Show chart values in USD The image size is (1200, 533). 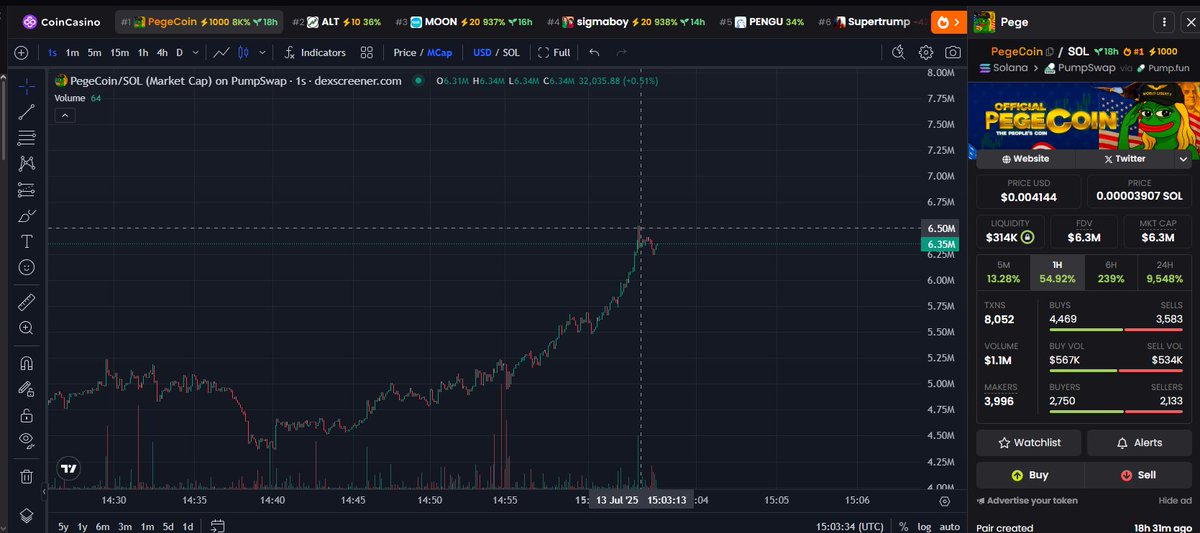[483, 52]
